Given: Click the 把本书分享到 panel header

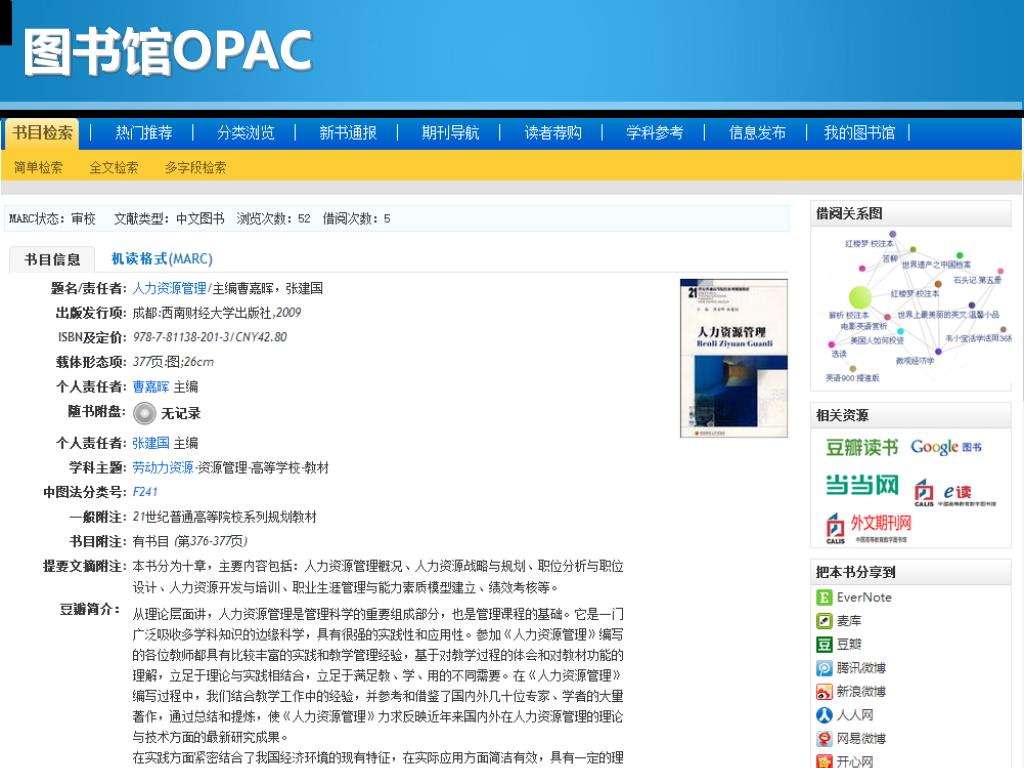Looking at the screenshot, I should point(911,572).
